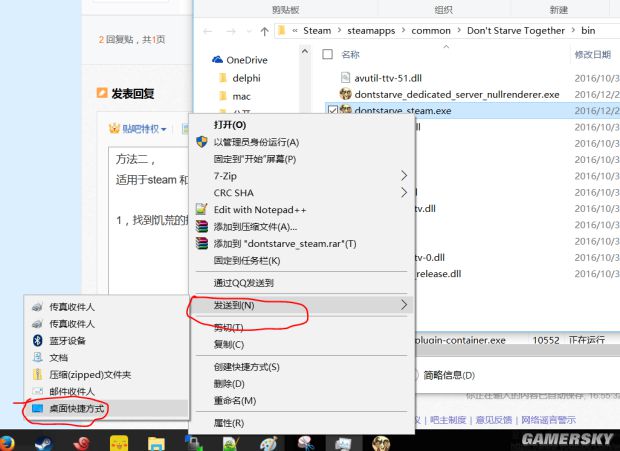Select 创建快捷方式(S) menu entry
The height and width of the screenshot is (451, 620).
tap(302, 367)
